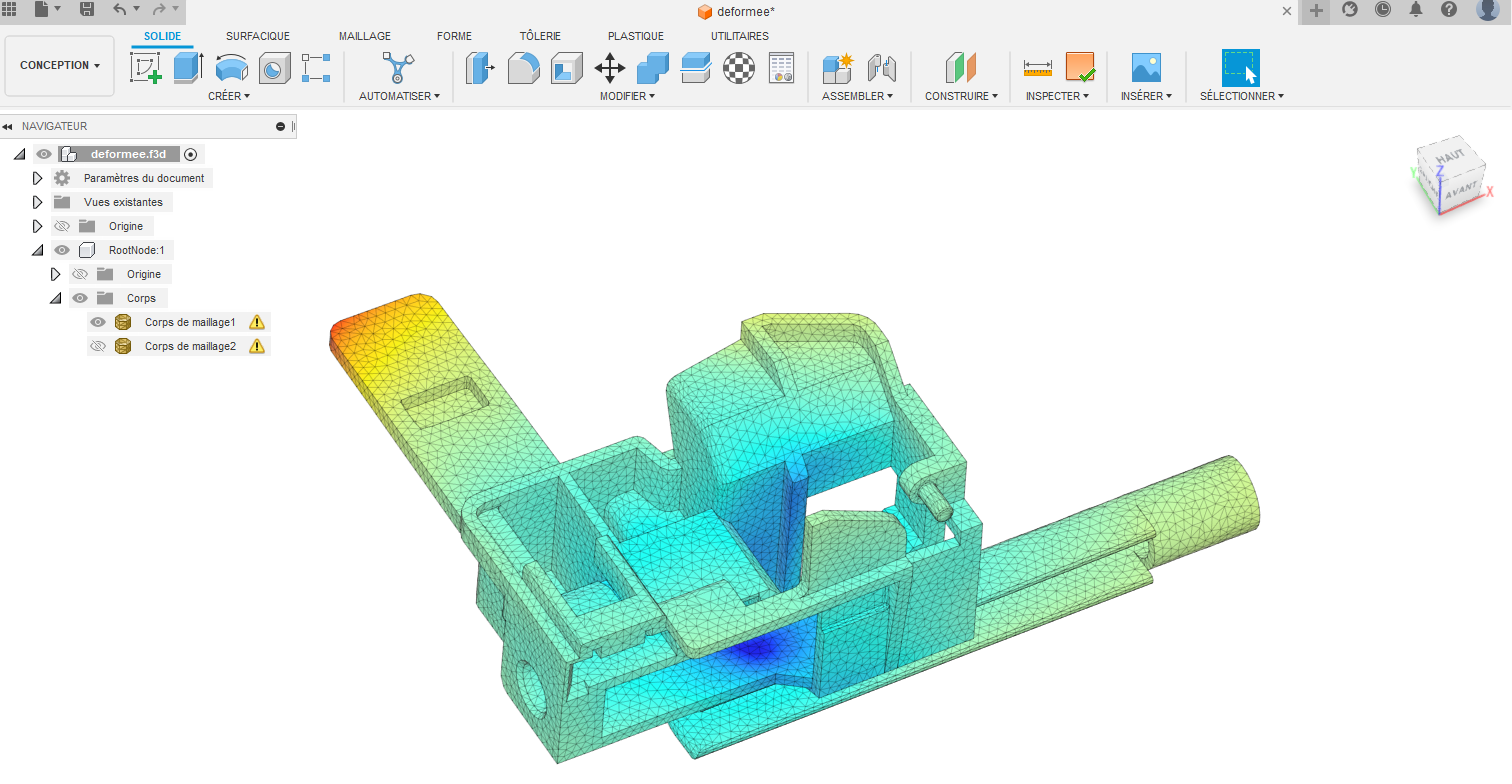Open the Appearance checkered sphere tool

pos(739,68)
